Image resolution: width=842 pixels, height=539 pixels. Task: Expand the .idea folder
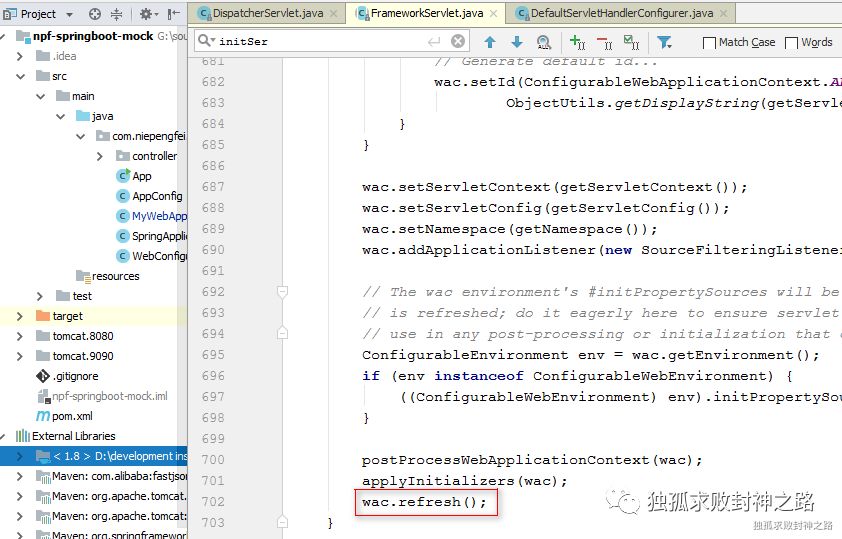point(20,56)
